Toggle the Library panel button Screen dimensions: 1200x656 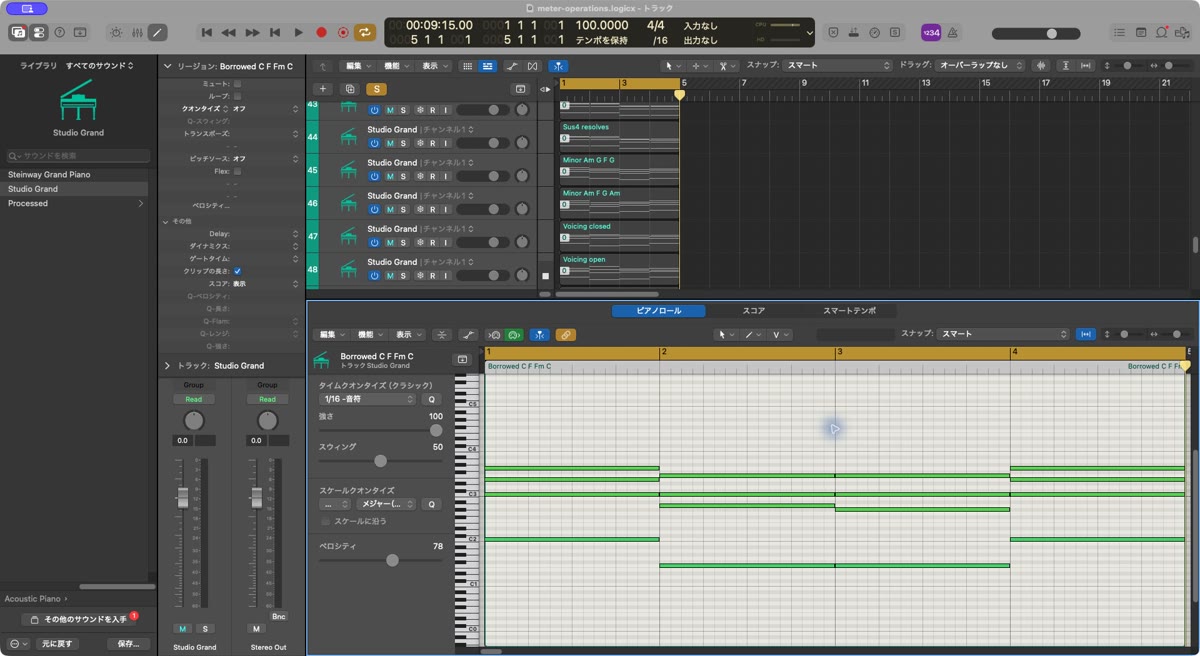click(x=18, y=32)
